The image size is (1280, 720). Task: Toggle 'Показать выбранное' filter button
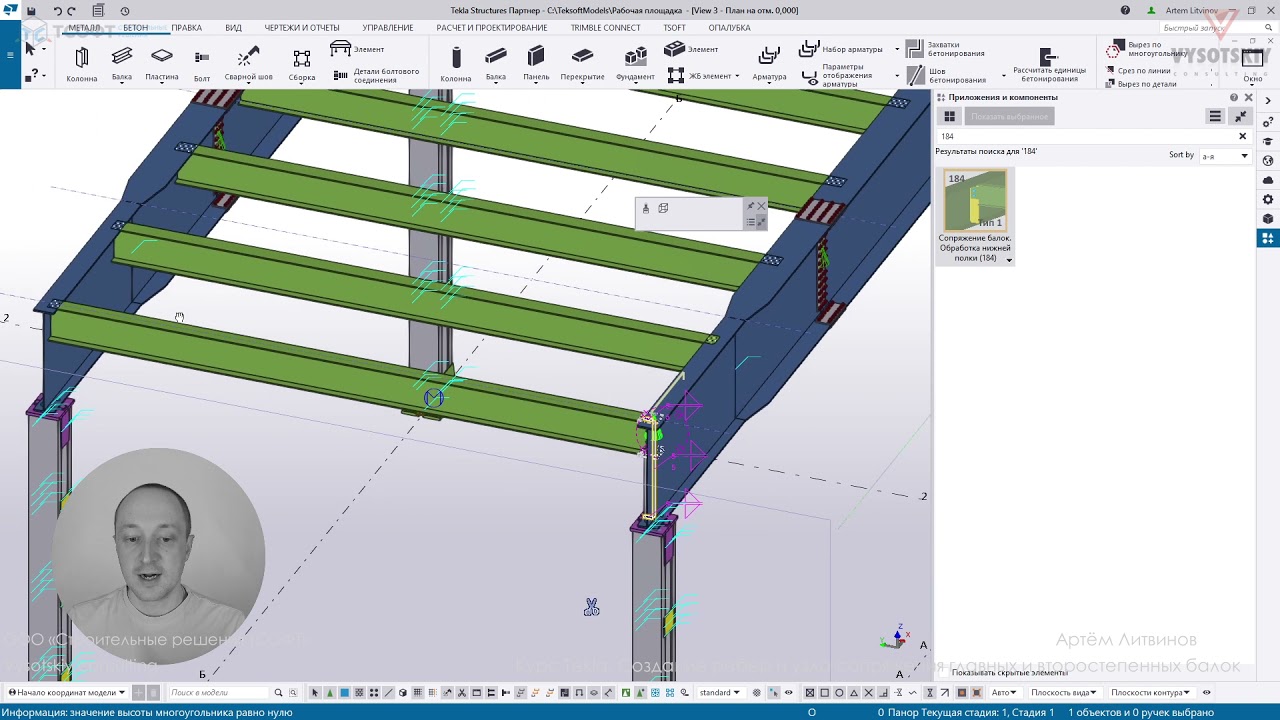click(1010, 116)
